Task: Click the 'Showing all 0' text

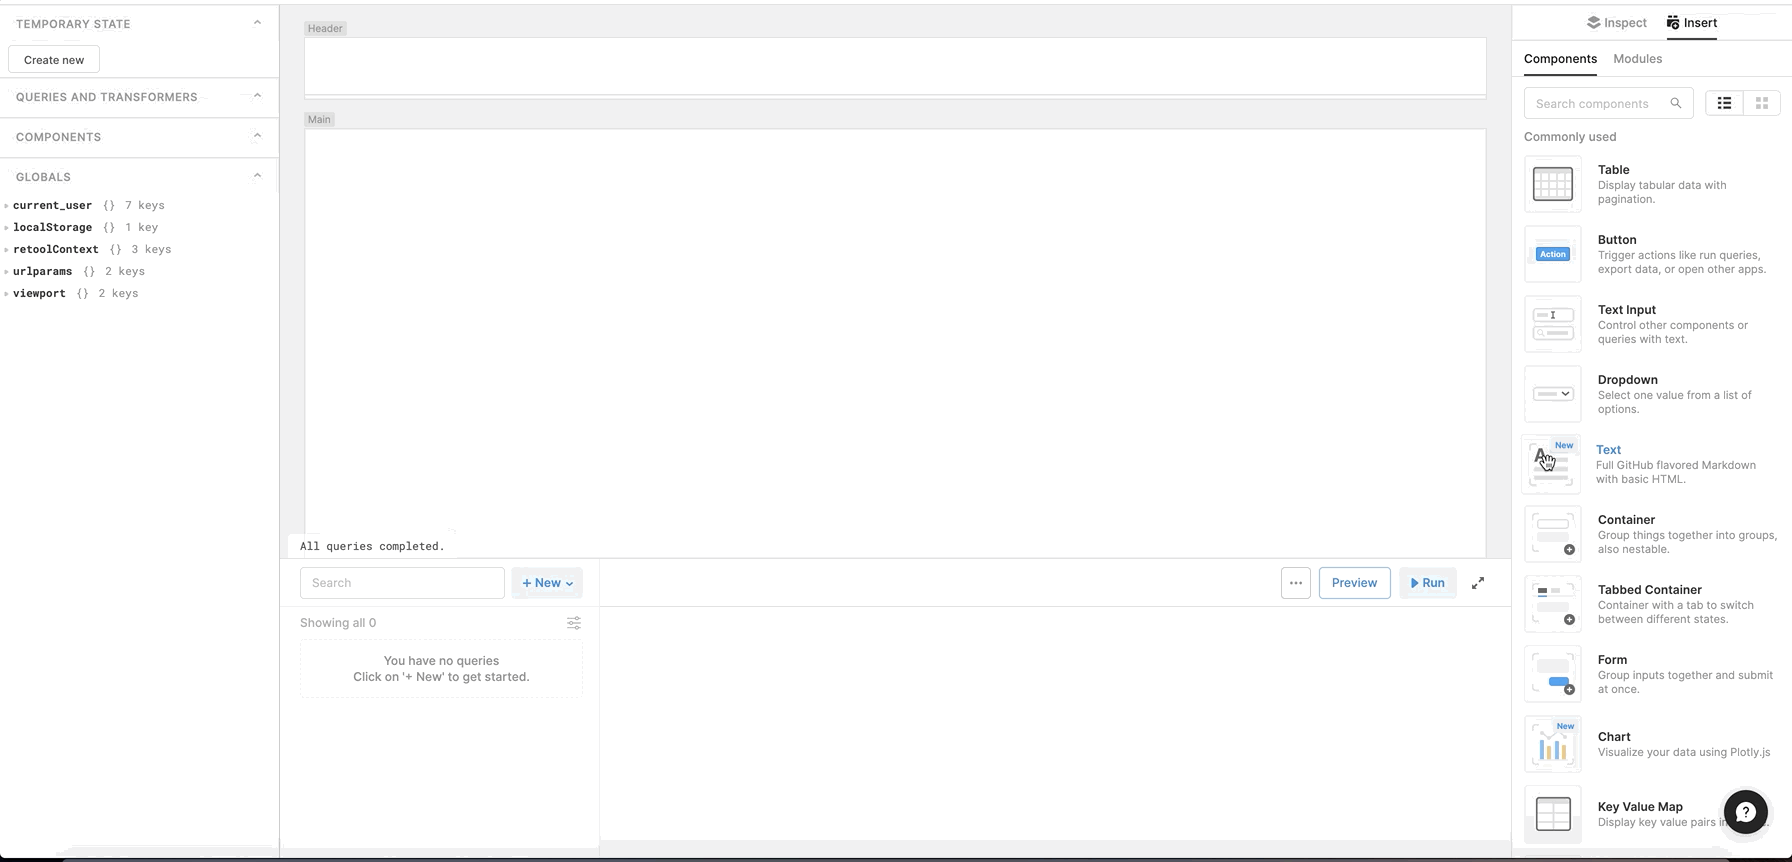Action: pos(338,623)
